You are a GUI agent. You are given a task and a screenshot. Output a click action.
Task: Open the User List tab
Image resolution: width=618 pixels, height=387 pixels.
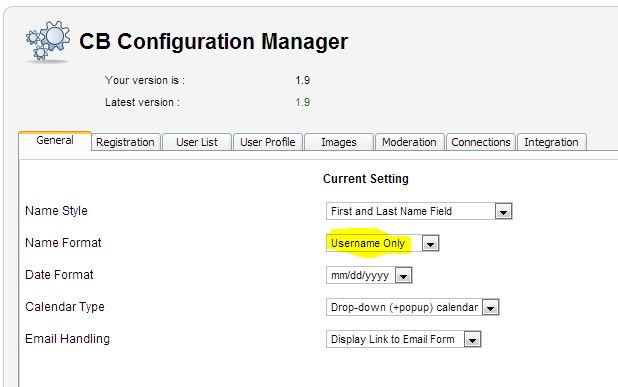point(197,142)
